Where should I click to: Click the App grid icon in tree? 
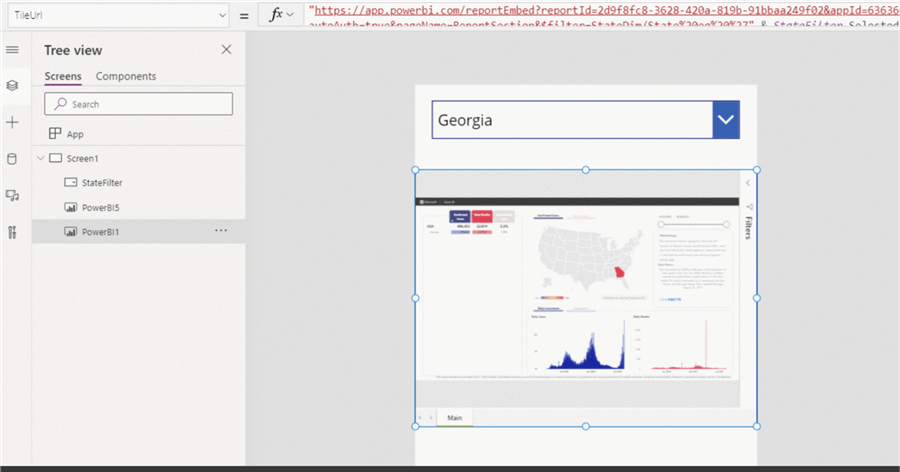click(x=55, y=133)
